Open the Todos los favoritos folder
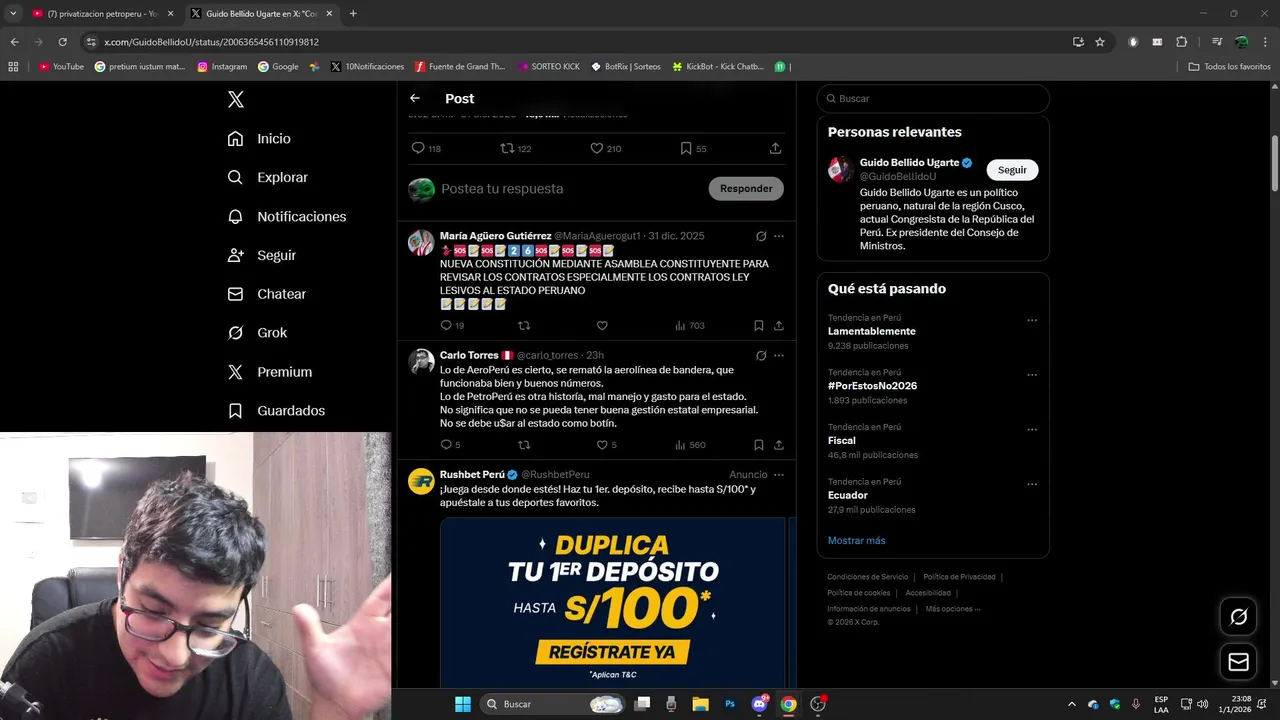 click(x=1230, y=67)
